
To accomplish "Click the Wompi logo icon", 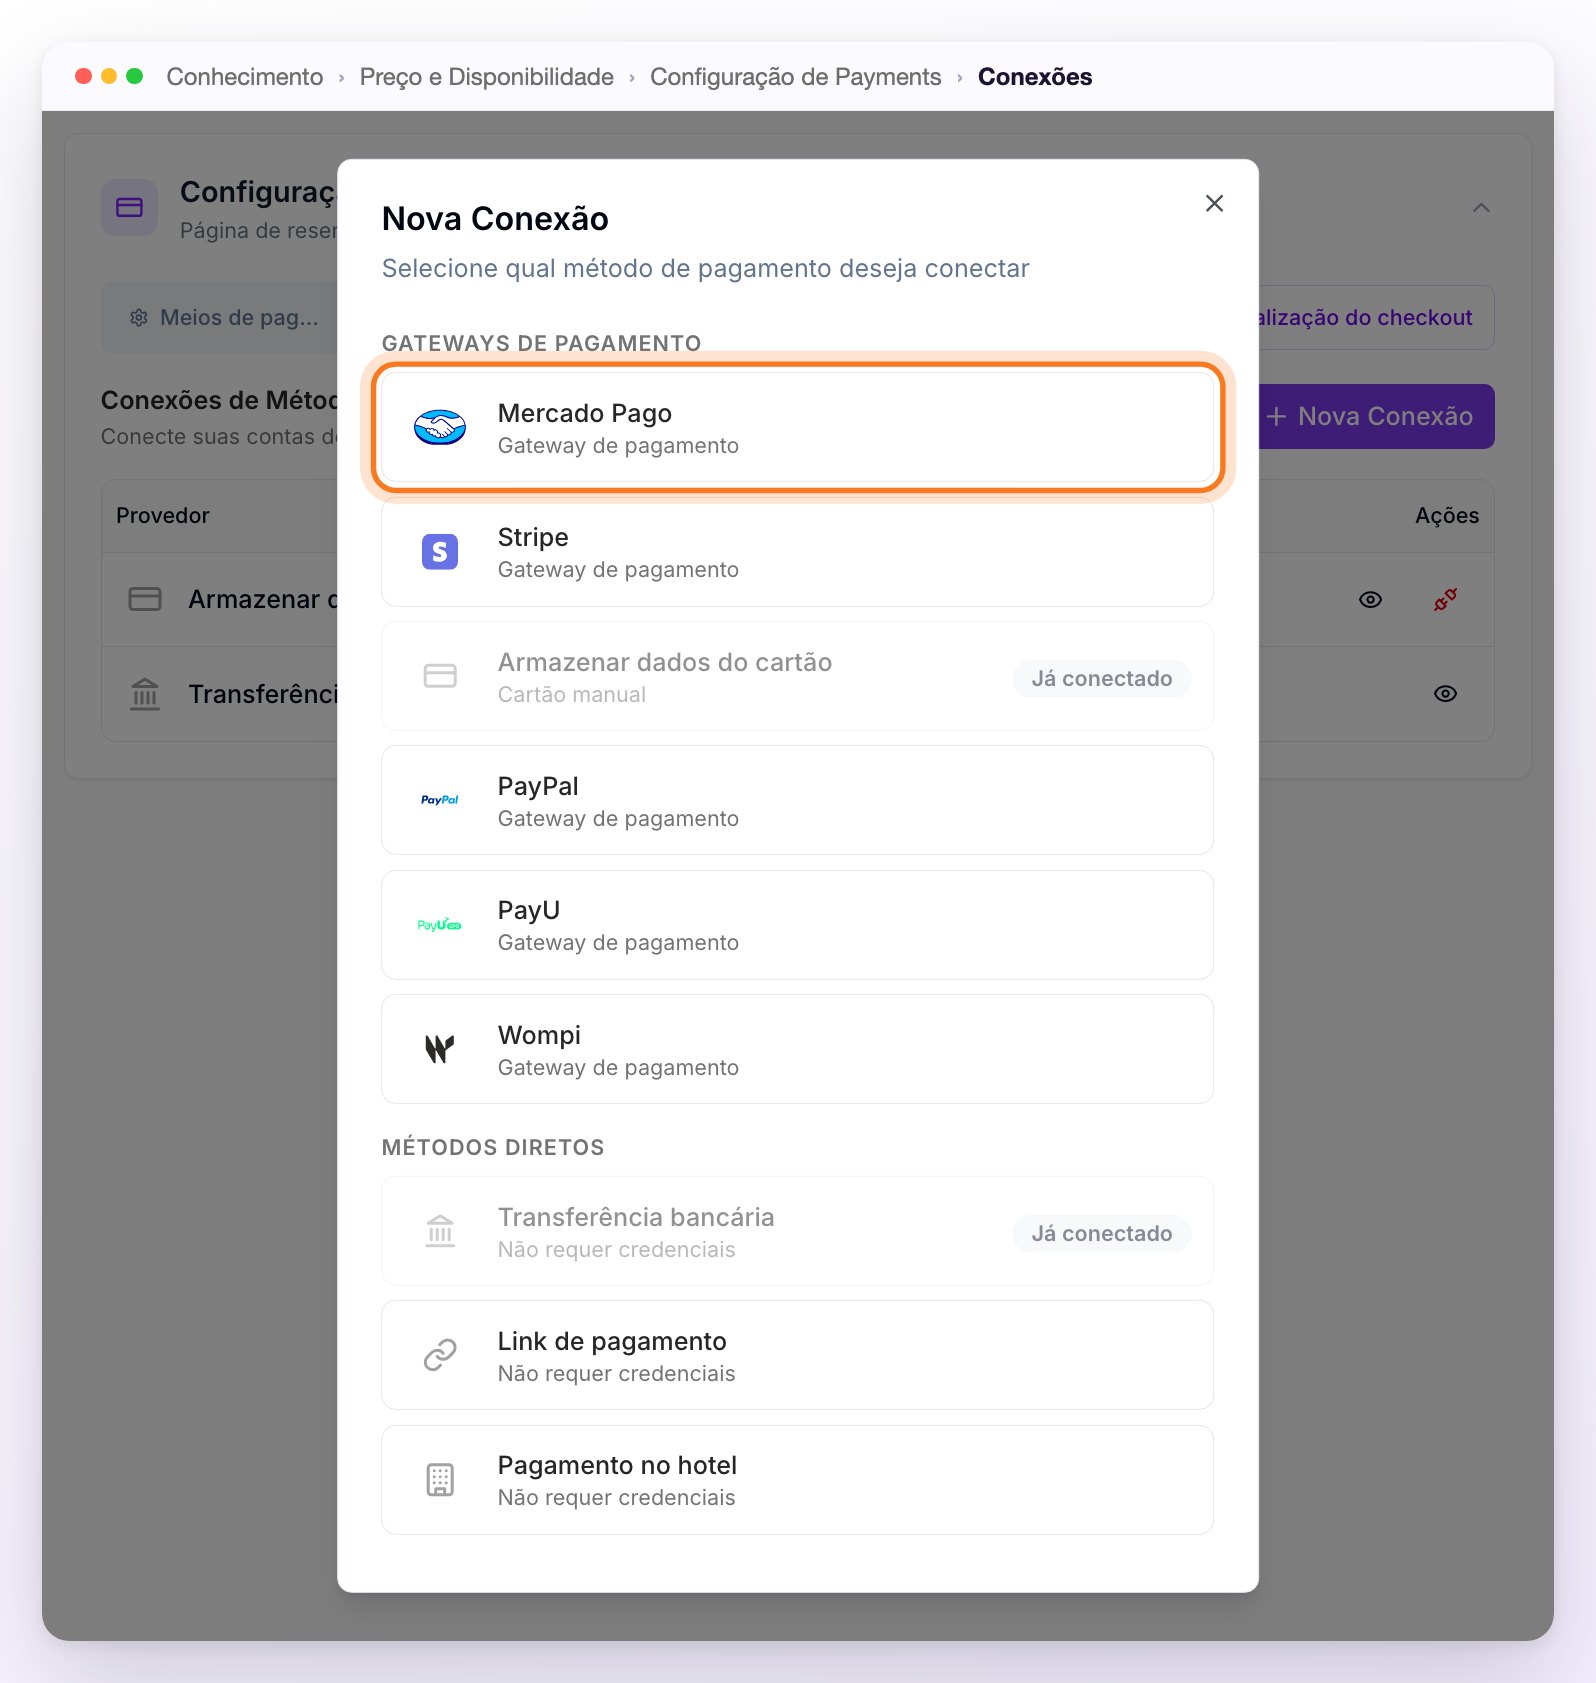I will point(440,1049).
